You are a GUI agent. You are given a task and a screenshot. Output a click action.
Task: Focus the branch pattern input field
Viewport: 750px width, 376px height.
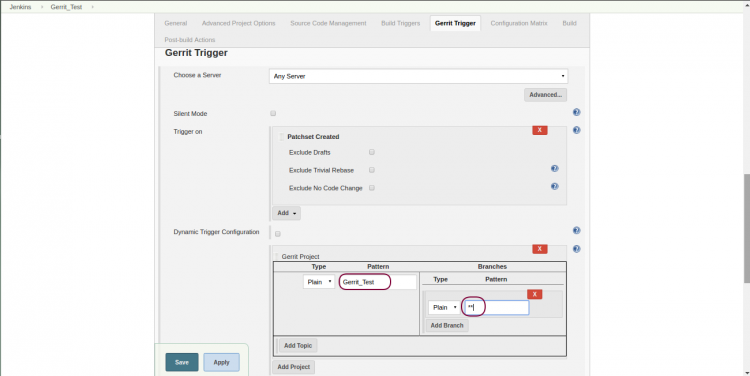(496, 308)
